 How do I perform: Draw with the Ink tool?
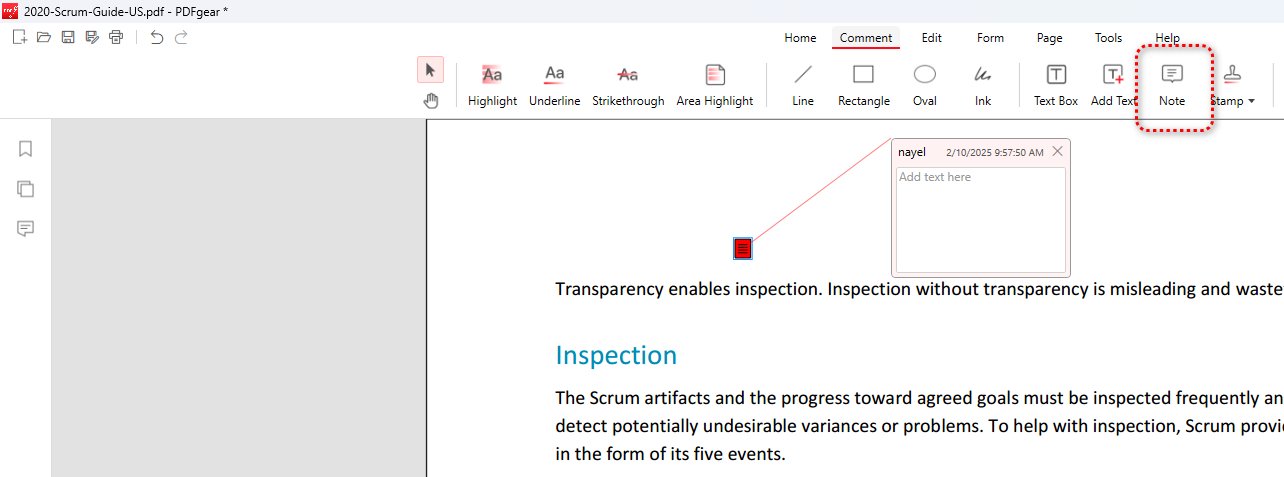point(983,85)
